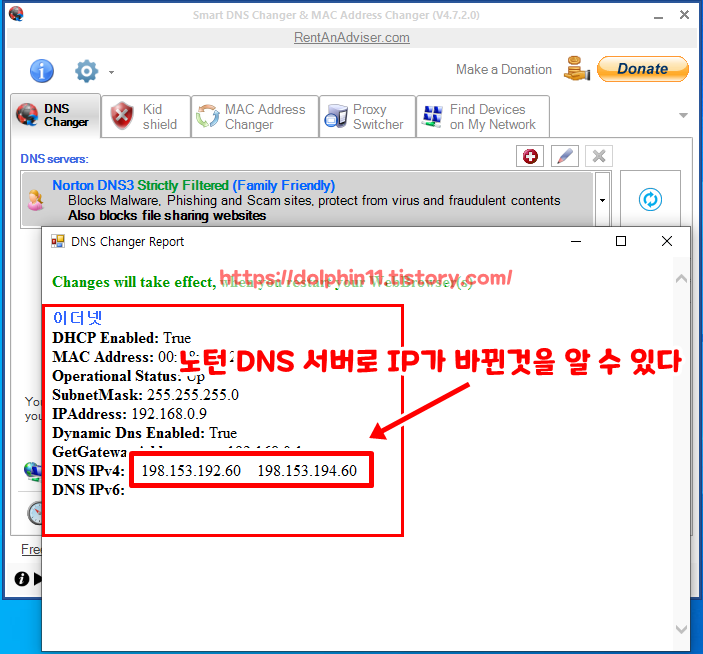Click the Make a Donation text
703x654 pixels.
tap(504, 69)
